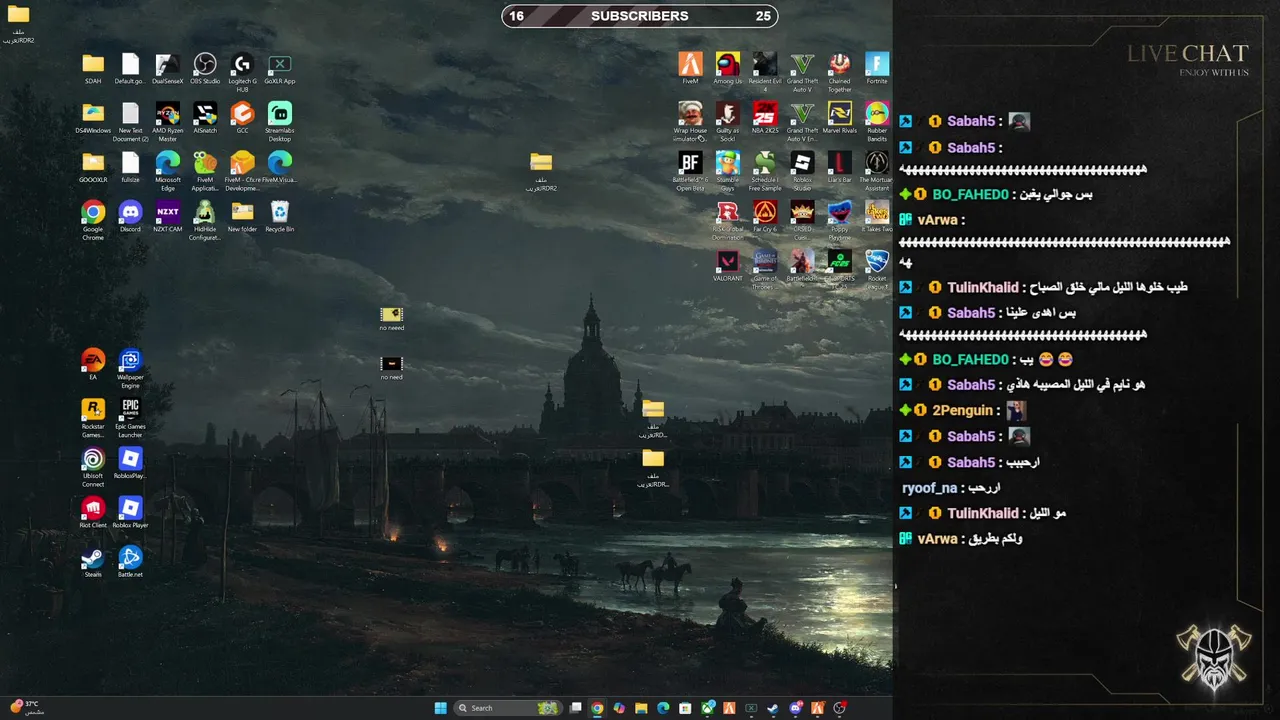
Task: Open the Xbox app in taskbar
Action: tap(708, 708)
